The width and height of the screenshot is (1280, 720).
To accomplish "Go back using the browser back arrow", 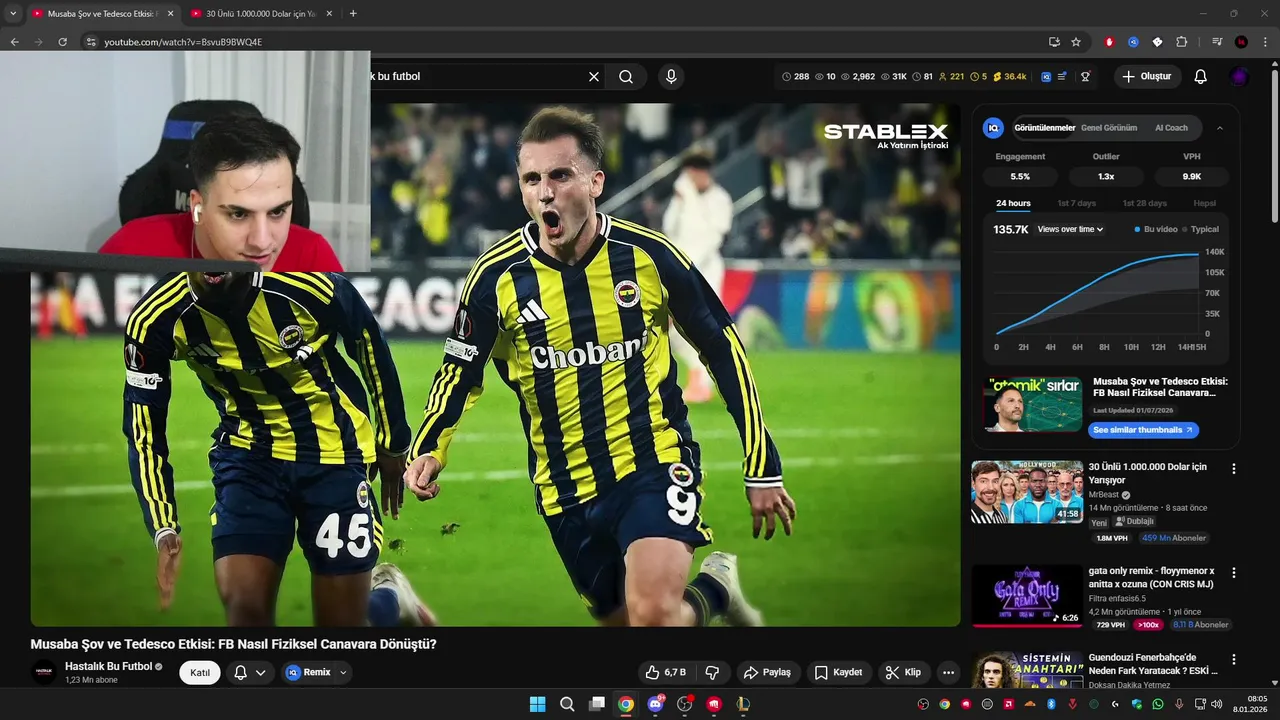I will 14,42.
